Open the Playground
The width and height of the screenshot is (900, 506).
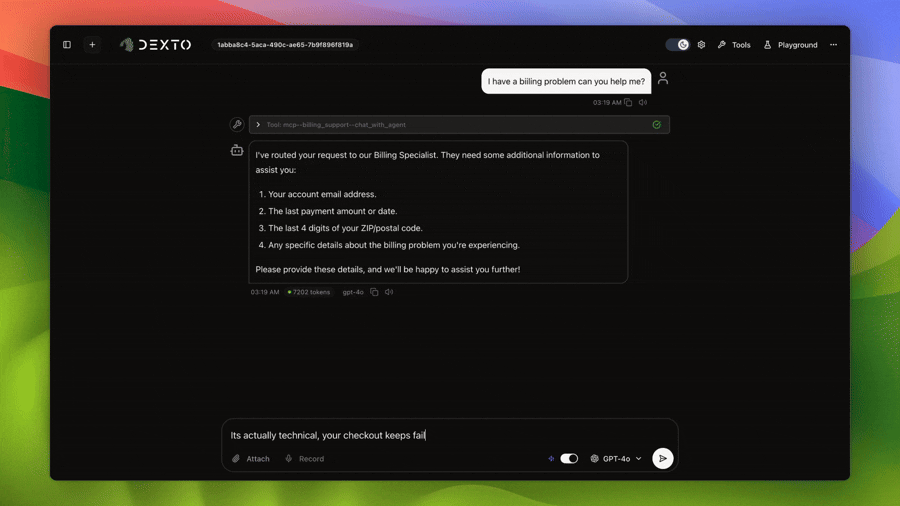pyautogui.click(x=790, y=45)
